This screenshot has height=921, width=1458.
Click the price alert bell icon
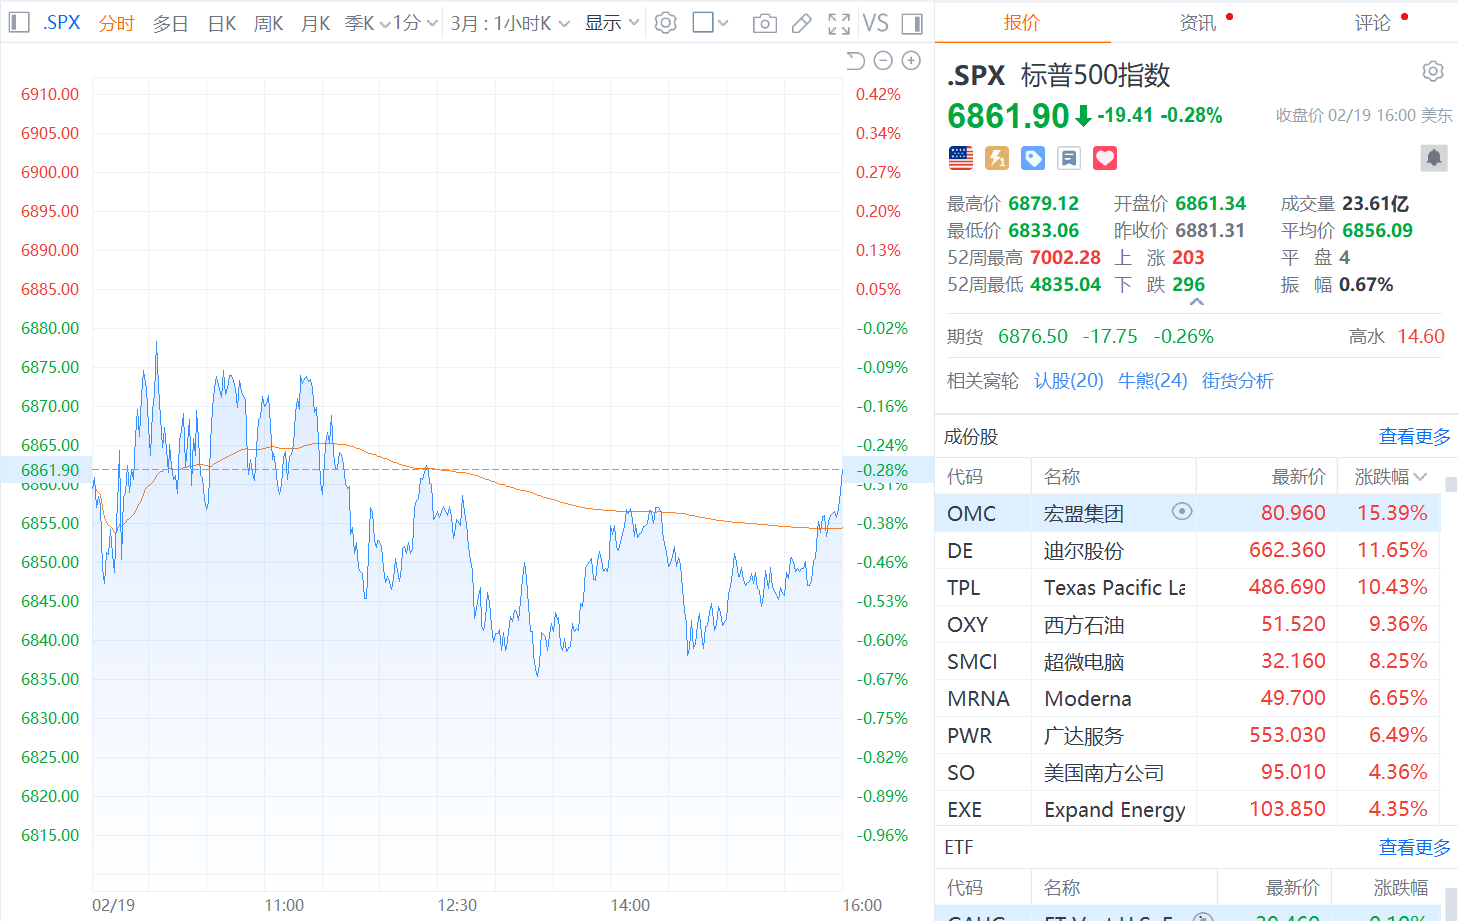(x=1433, y=158)
